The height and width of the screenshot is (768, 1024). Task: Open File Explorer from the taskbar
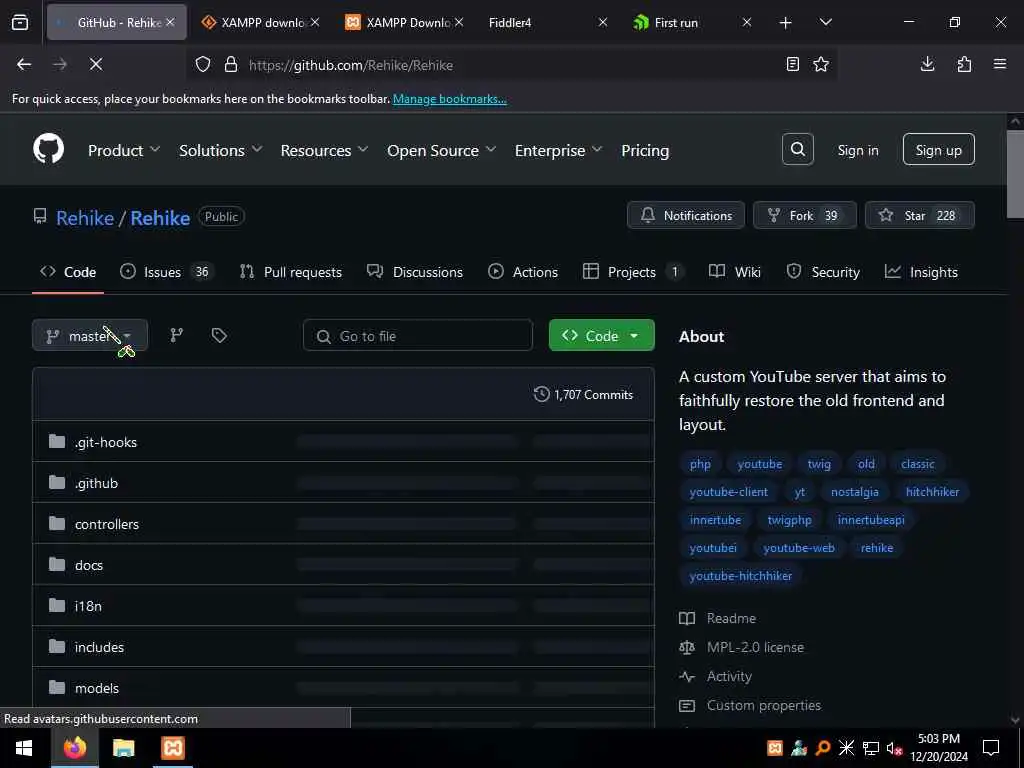tap(123, 748)
